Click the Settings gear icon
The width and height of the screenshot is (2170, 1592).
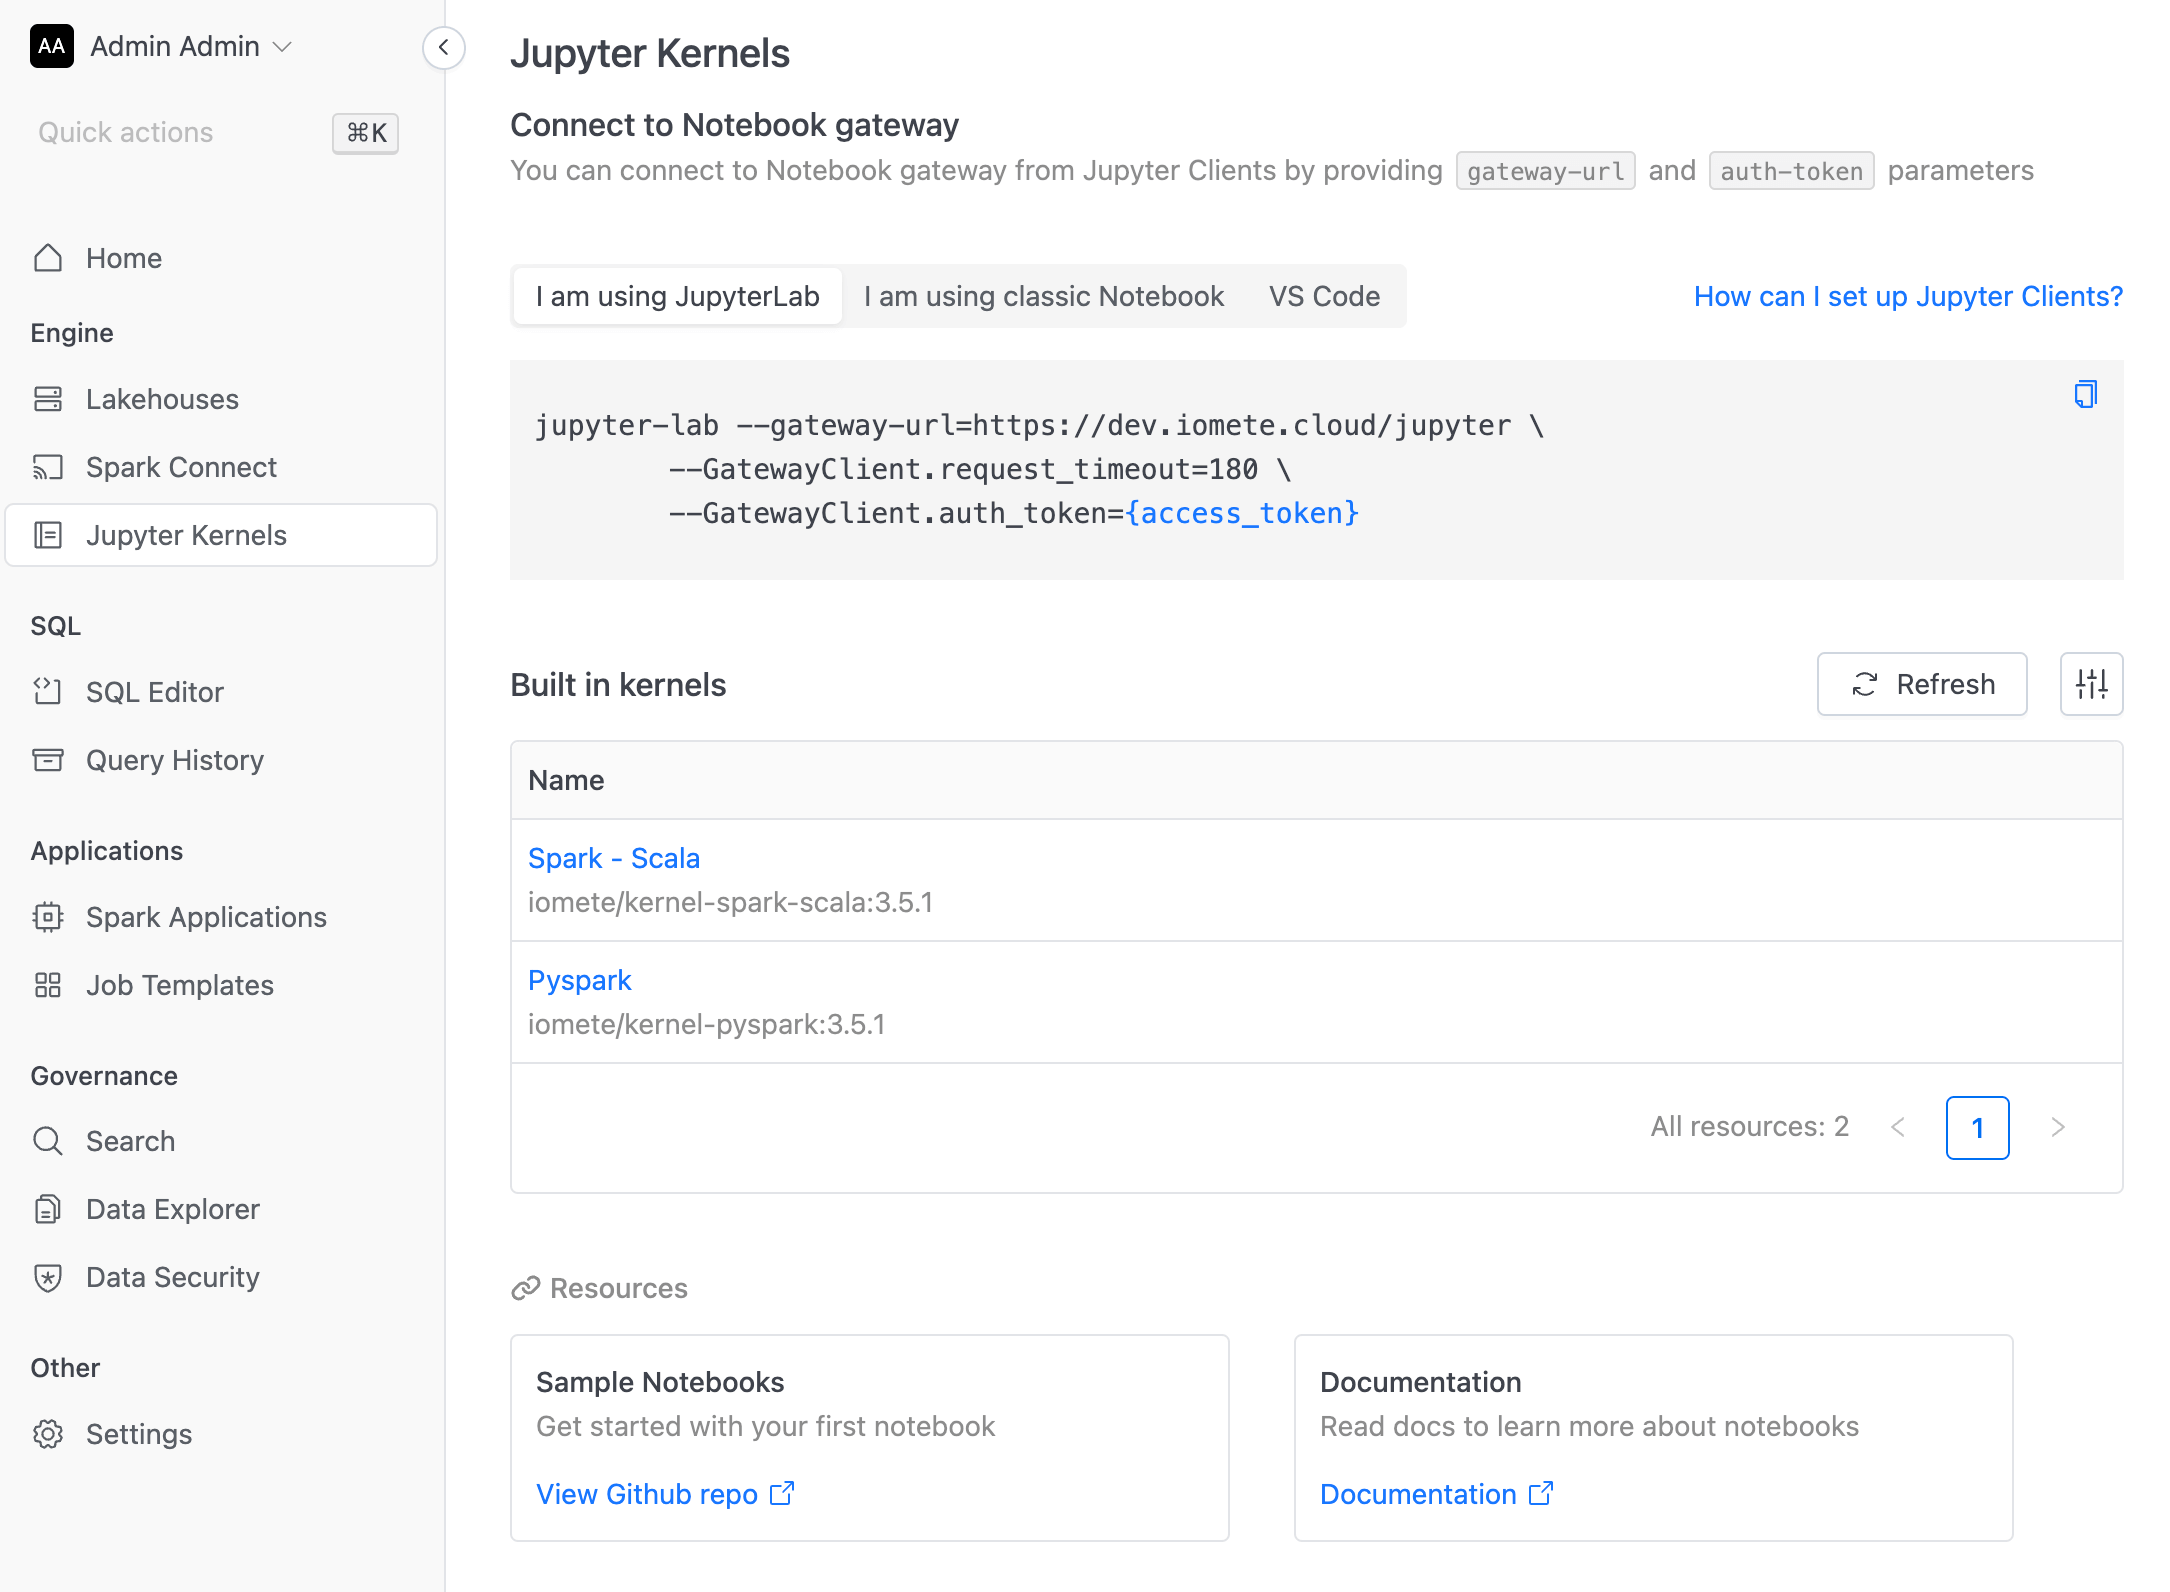tap(48, 1434)
